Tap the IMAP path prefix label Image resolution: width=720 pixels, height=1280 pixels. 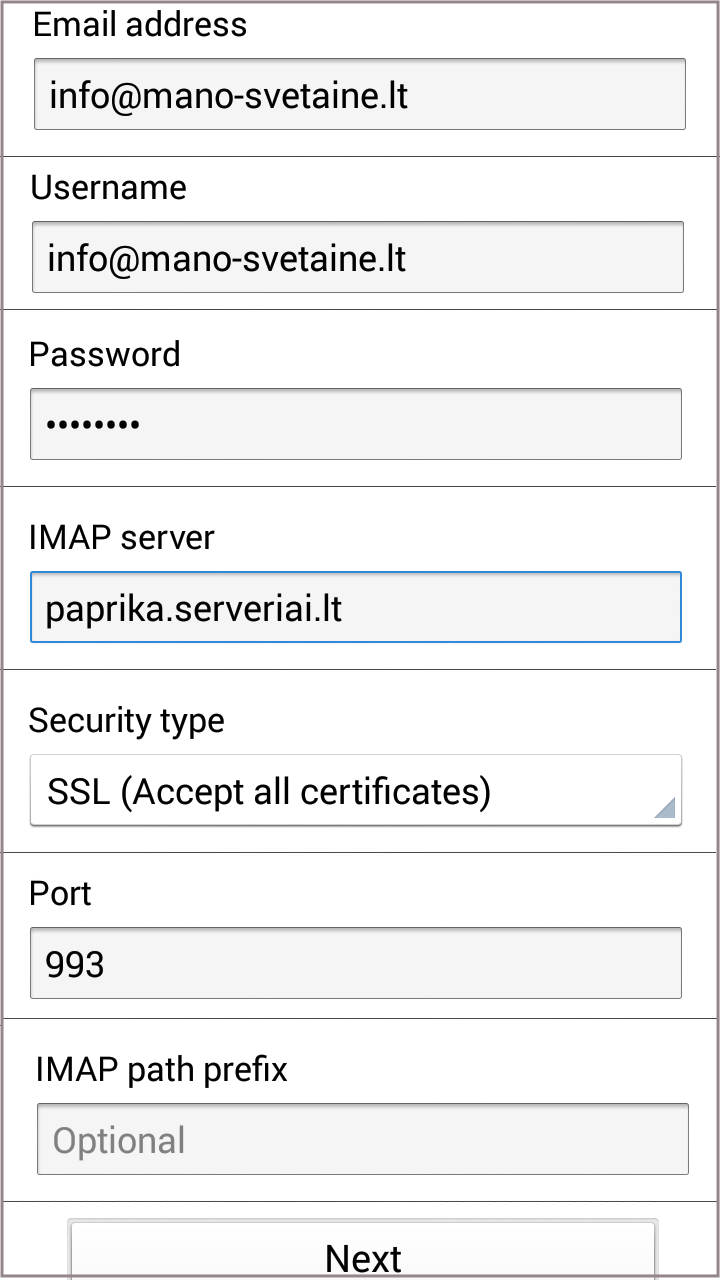click(161, 1070)
